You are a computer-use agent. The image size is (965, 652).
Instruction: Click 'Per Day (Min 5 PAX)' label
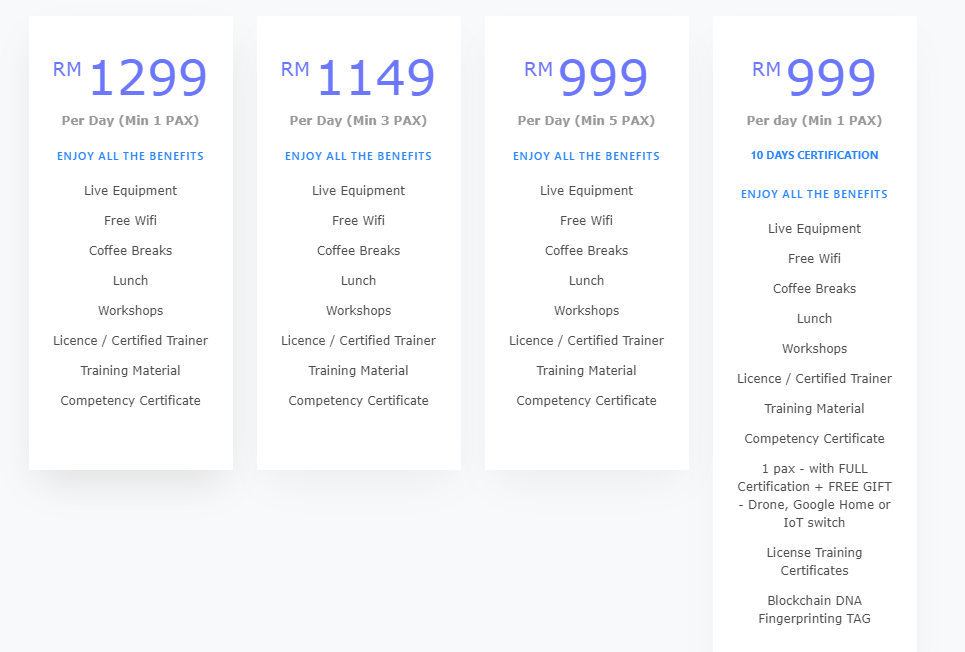[586, 121]
